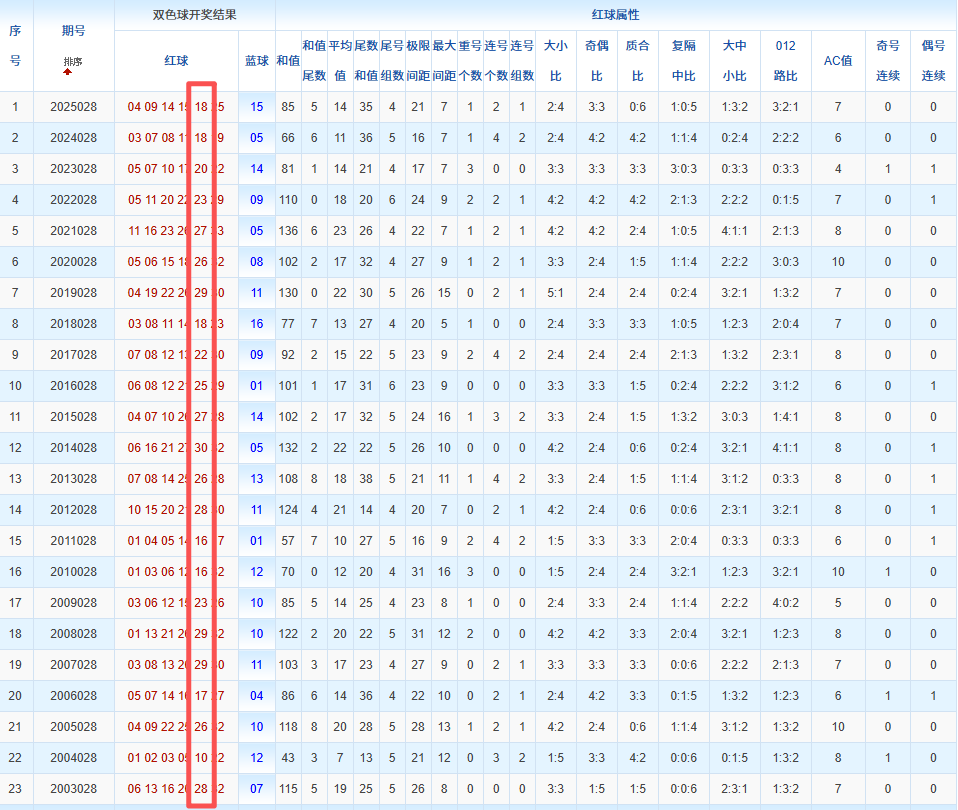Viewport: 958px width, 810px height.
Task: Click the red sort arrow under 期号
Action: pyautogui.click(x=67, y=72)
